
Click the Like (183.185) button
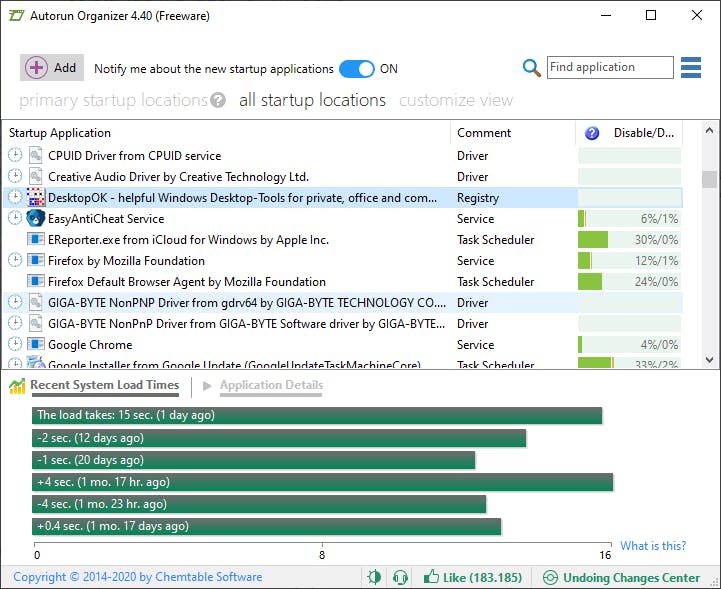click(x=473, y=577)
